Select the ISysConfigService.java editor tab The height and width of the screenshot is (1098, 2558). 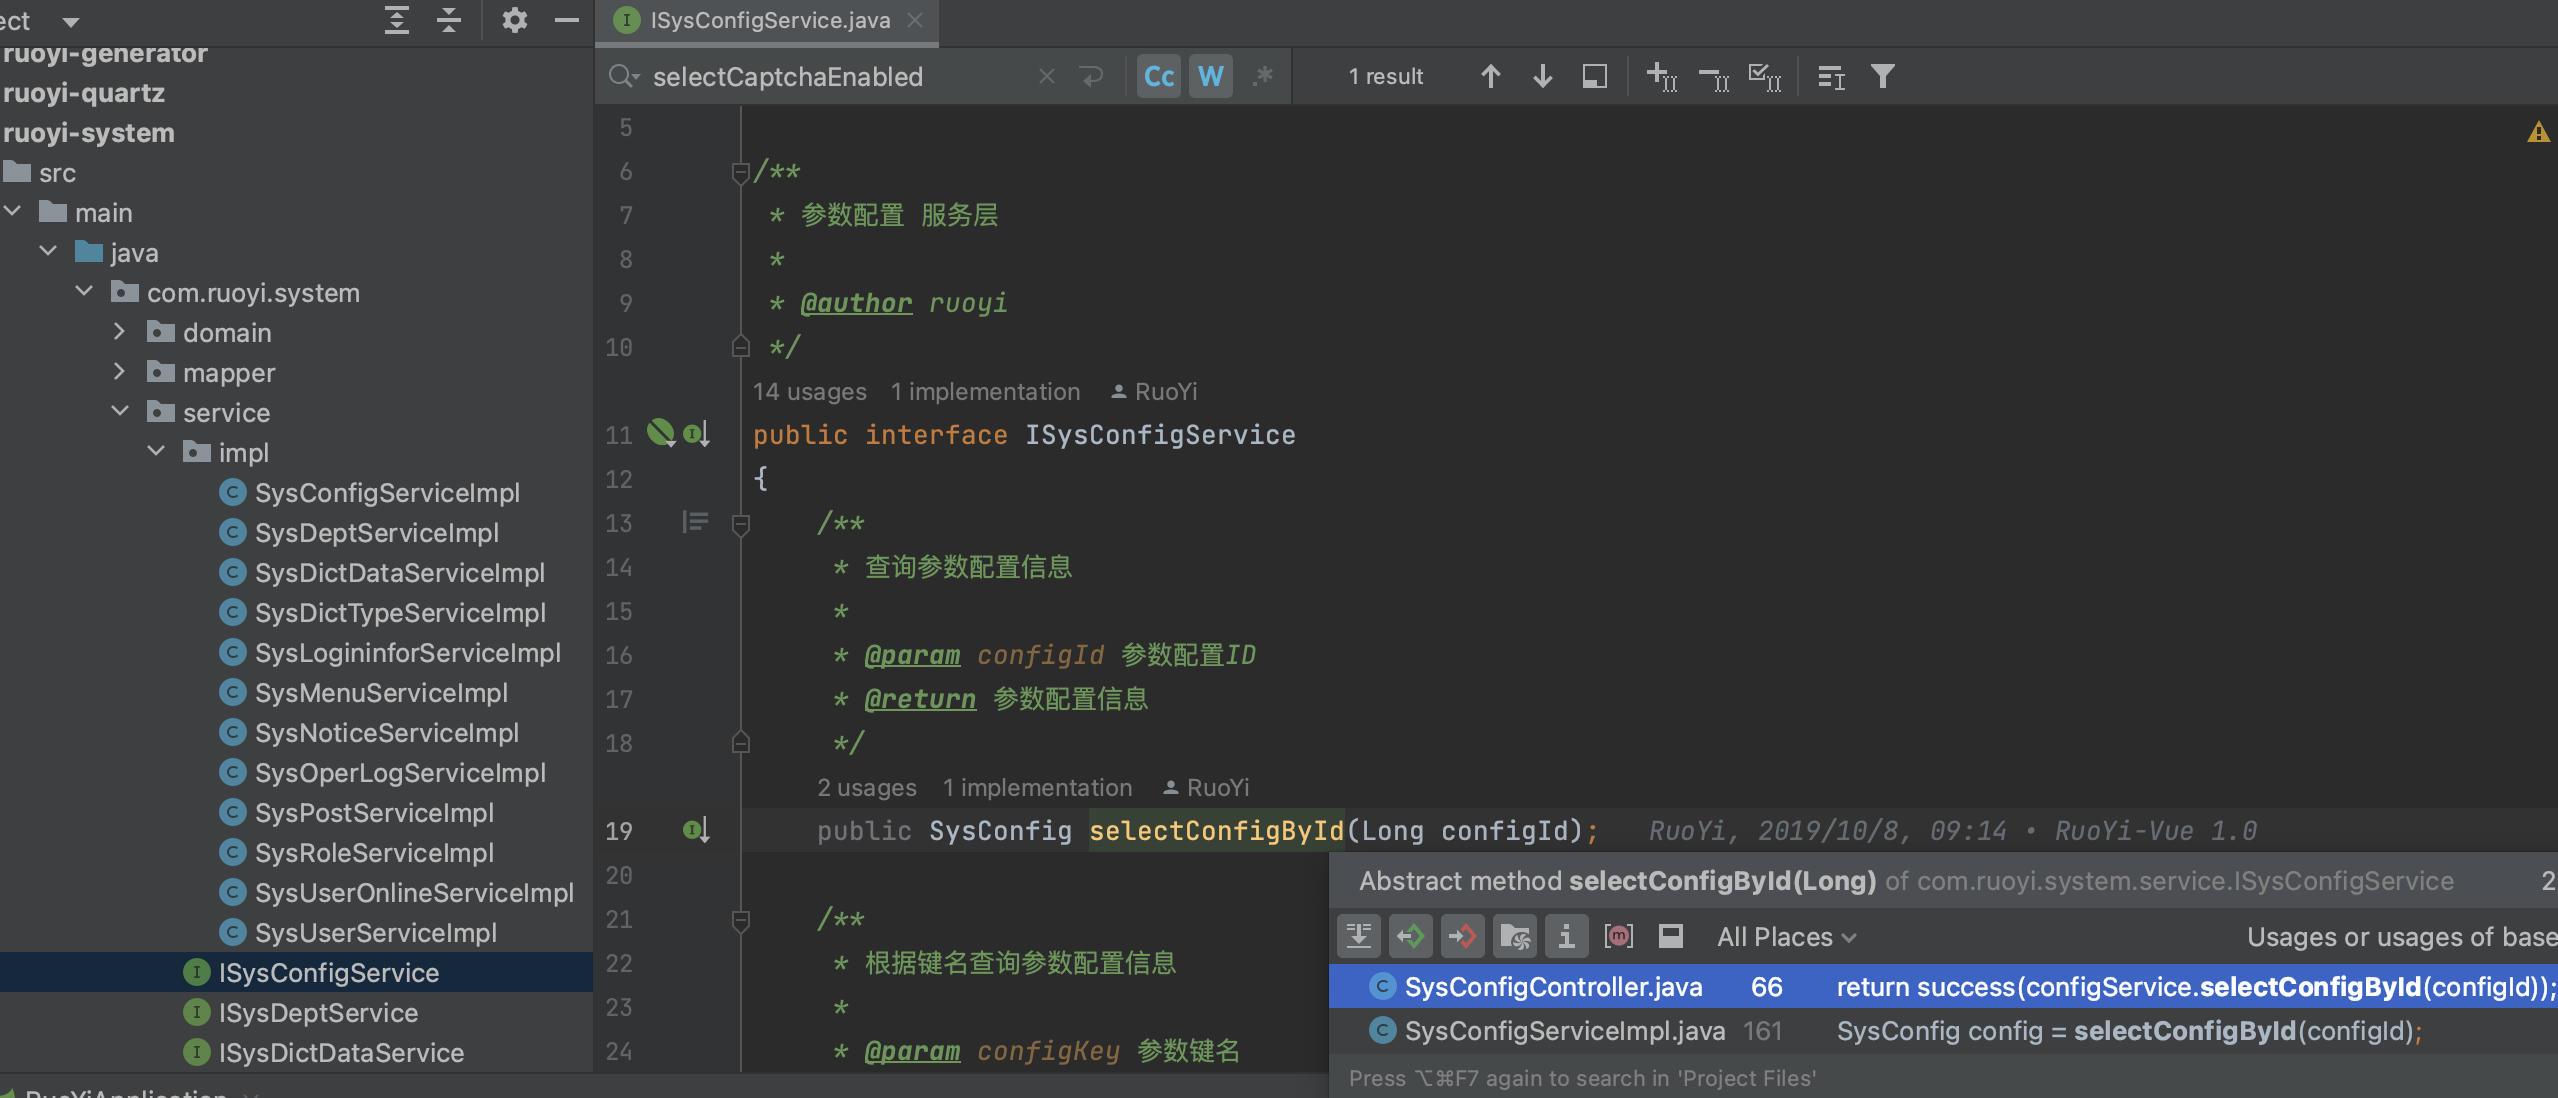[x=768, y=20]
